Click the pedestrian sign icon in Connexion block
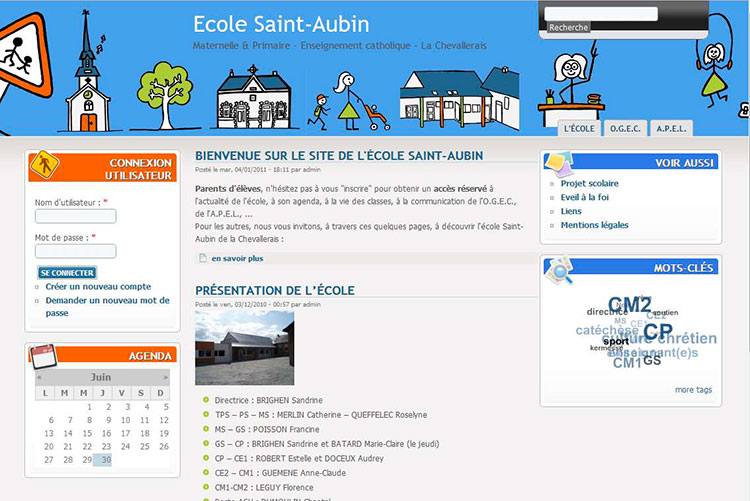Viewport: 750px width, 501px height. tap(43, 163)
